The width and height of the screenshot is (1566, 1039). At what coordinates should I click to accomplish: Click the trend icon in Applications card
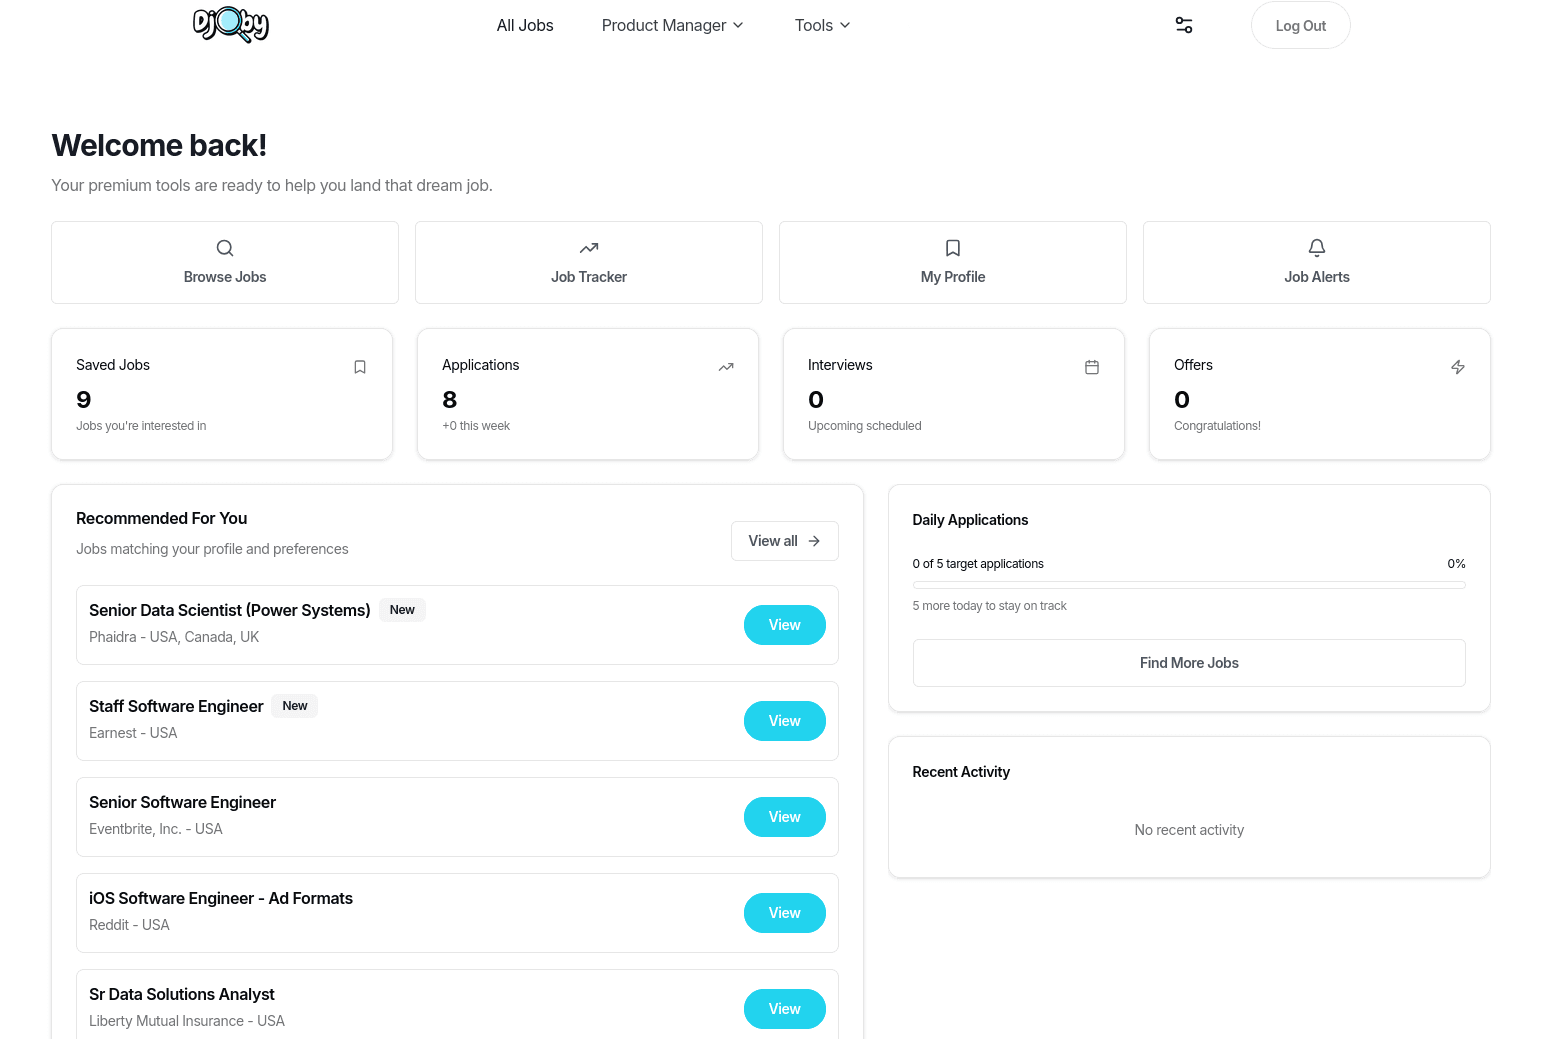click(x=726, y=367)
